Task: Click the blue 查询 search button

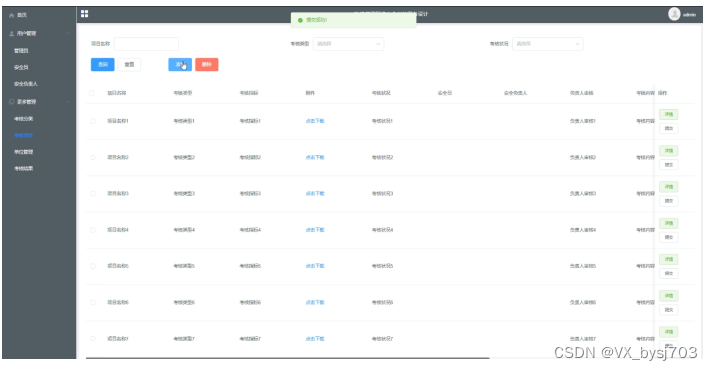Action: click(x=103, y=64)
